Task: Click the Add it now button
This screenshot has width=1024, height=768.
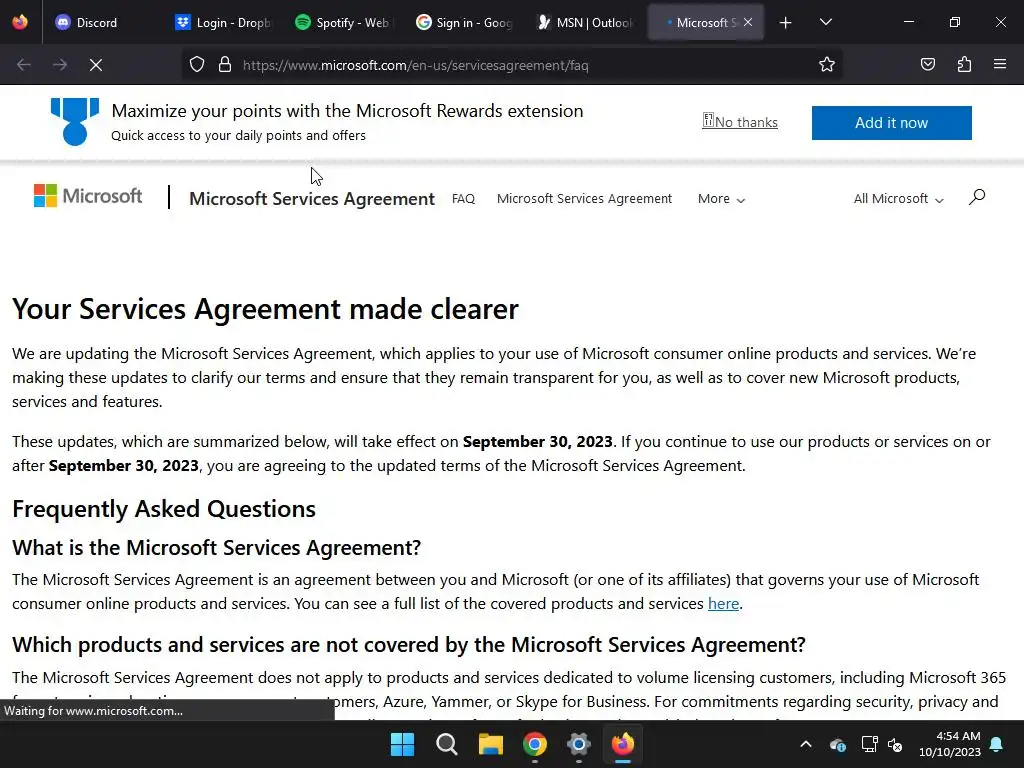Action: pos(891,123)
